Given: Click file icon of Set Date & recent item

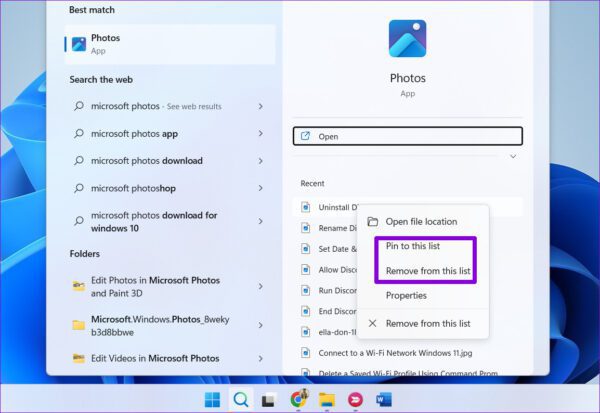Looking at the screenshot, I should pyautogui.click(x=305, y=249).
